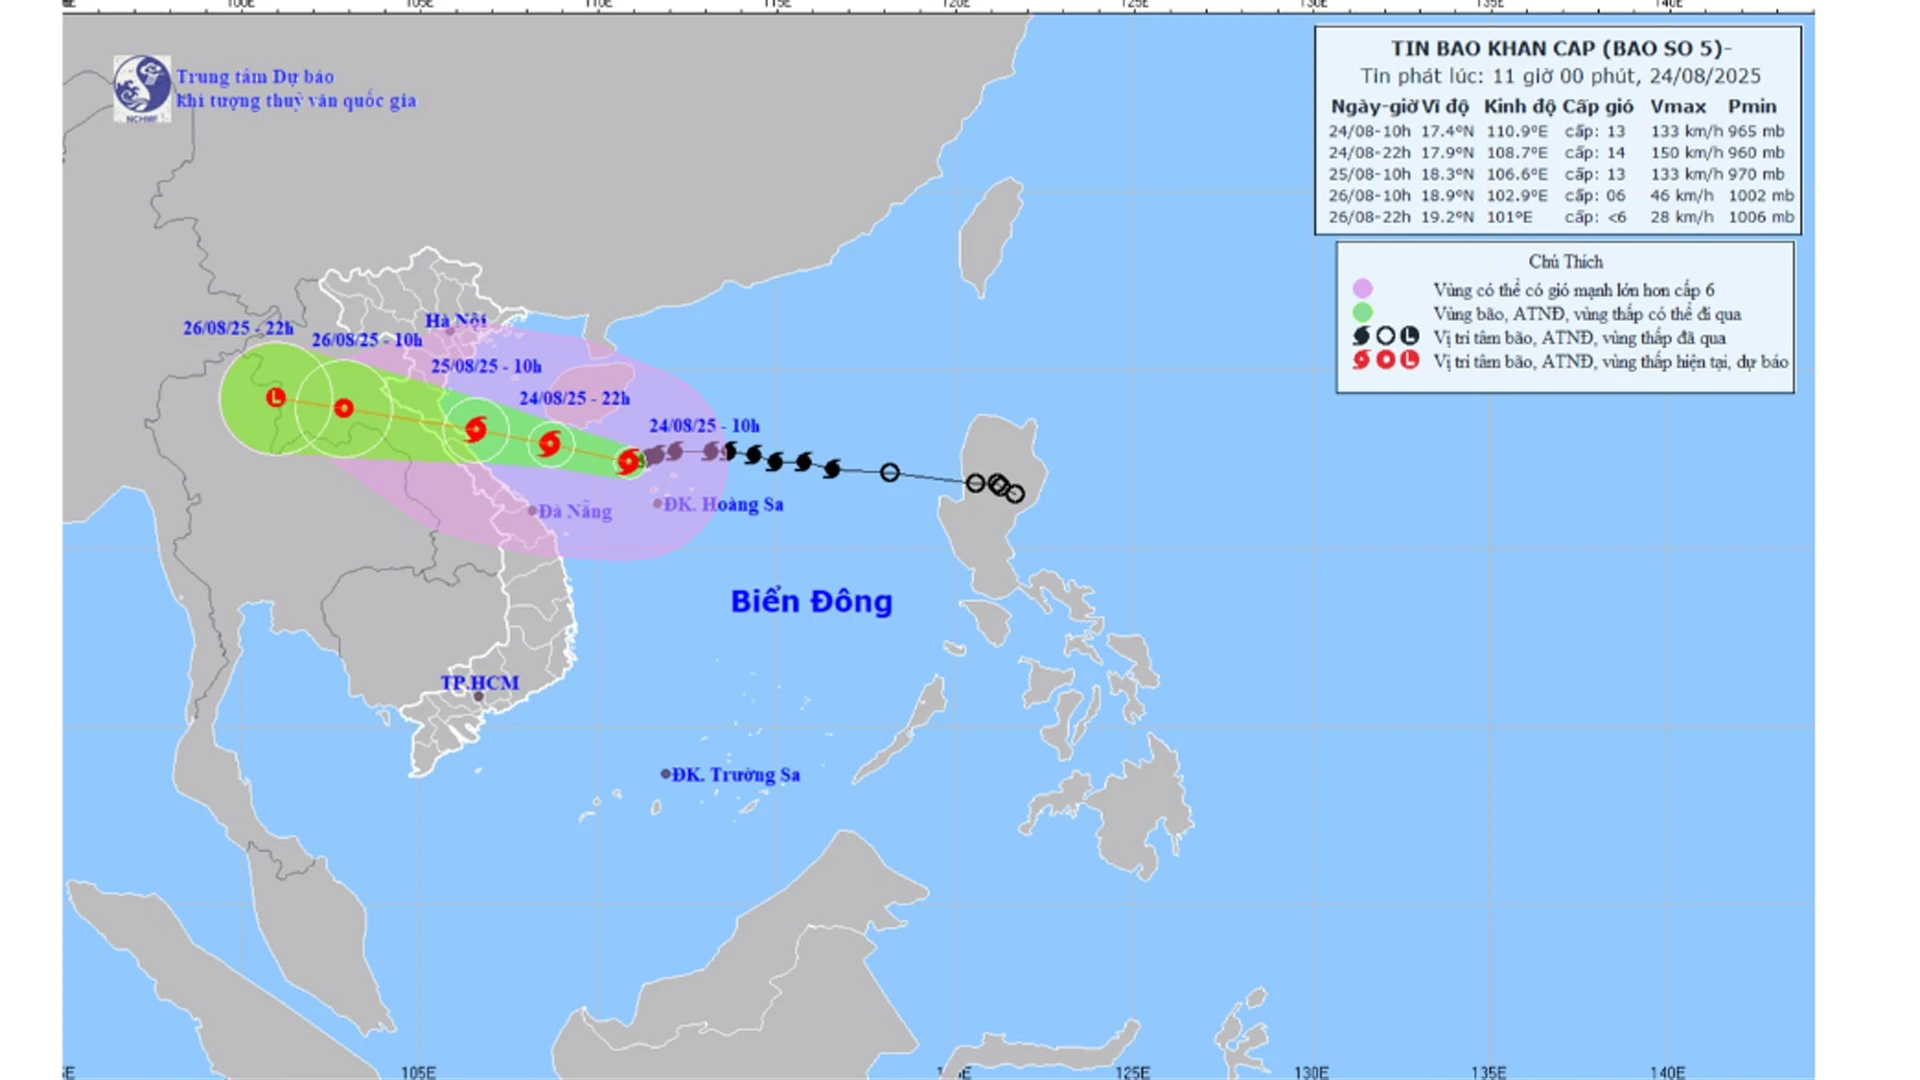Viewport: 1920px width, 1080px height.
Task: Click the red storm symbol in the legend
Action: point(1361,360)
